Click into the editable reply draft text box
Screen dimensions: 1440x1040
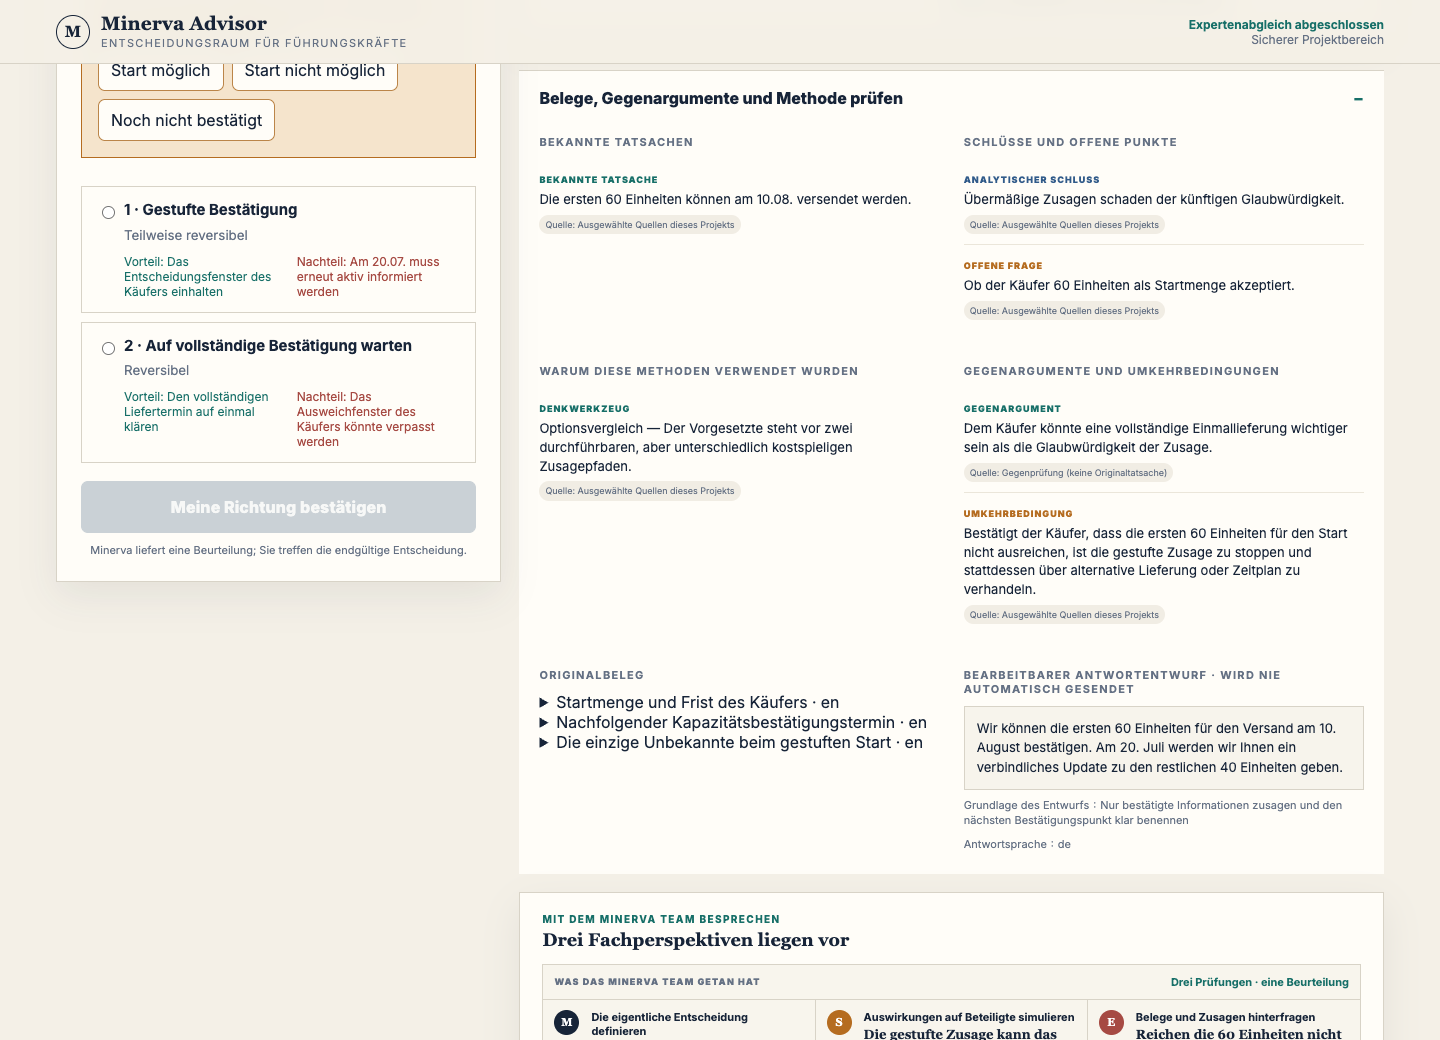pos(1163,748)
